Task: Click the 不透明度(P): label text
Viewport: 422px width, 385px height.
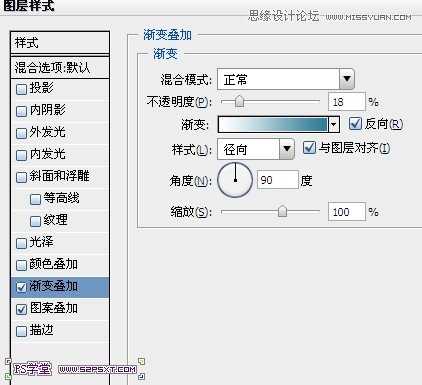Action: [x=179, y=101]
